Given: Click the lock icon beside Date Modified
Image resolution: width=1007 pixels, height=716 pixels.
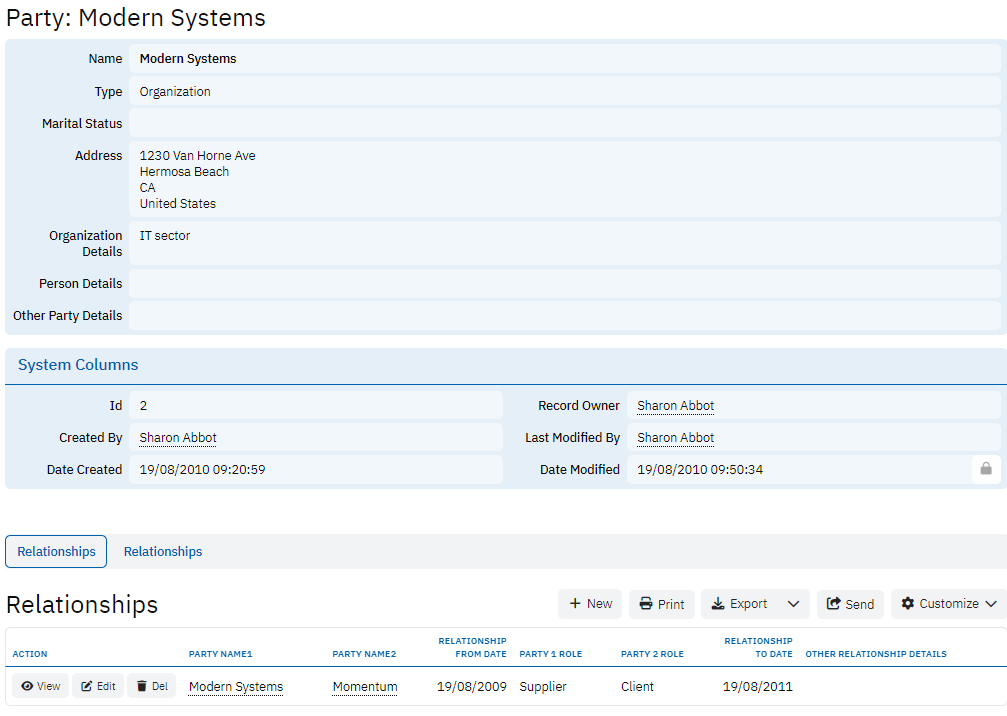Looking at the screenshot, I should 986,469.
